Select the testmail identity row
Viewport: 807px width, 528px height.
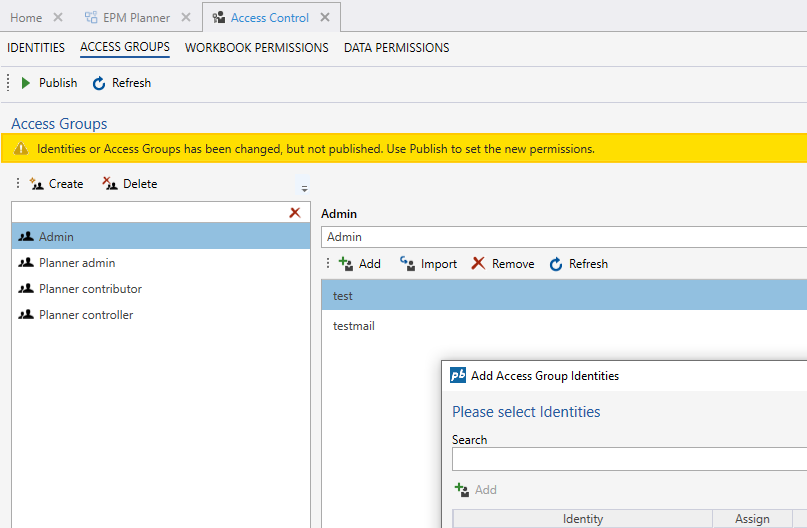[x=354, y=326]
